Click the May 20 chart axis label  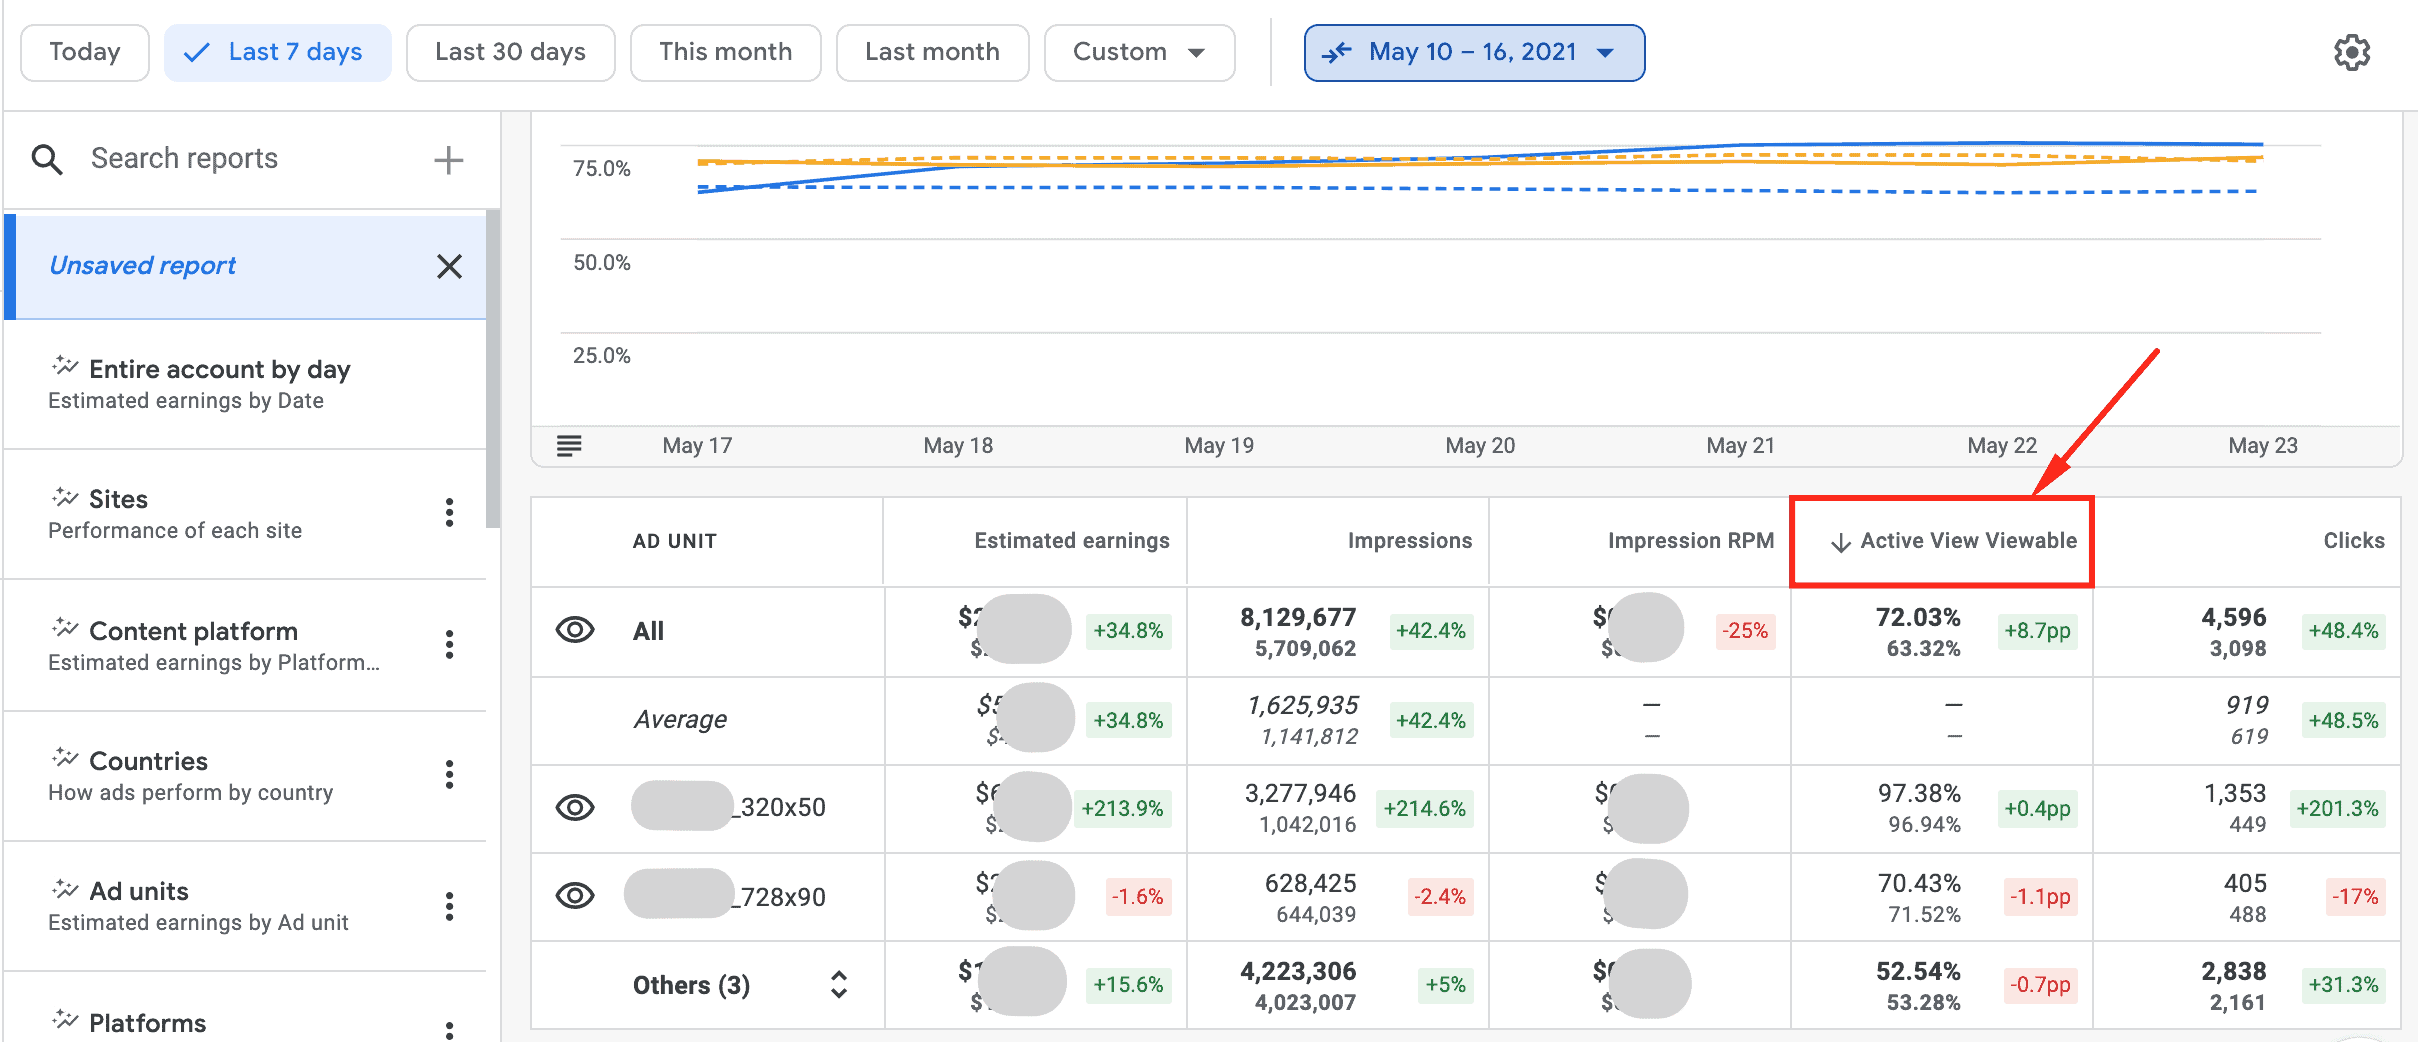(1480, 446)
